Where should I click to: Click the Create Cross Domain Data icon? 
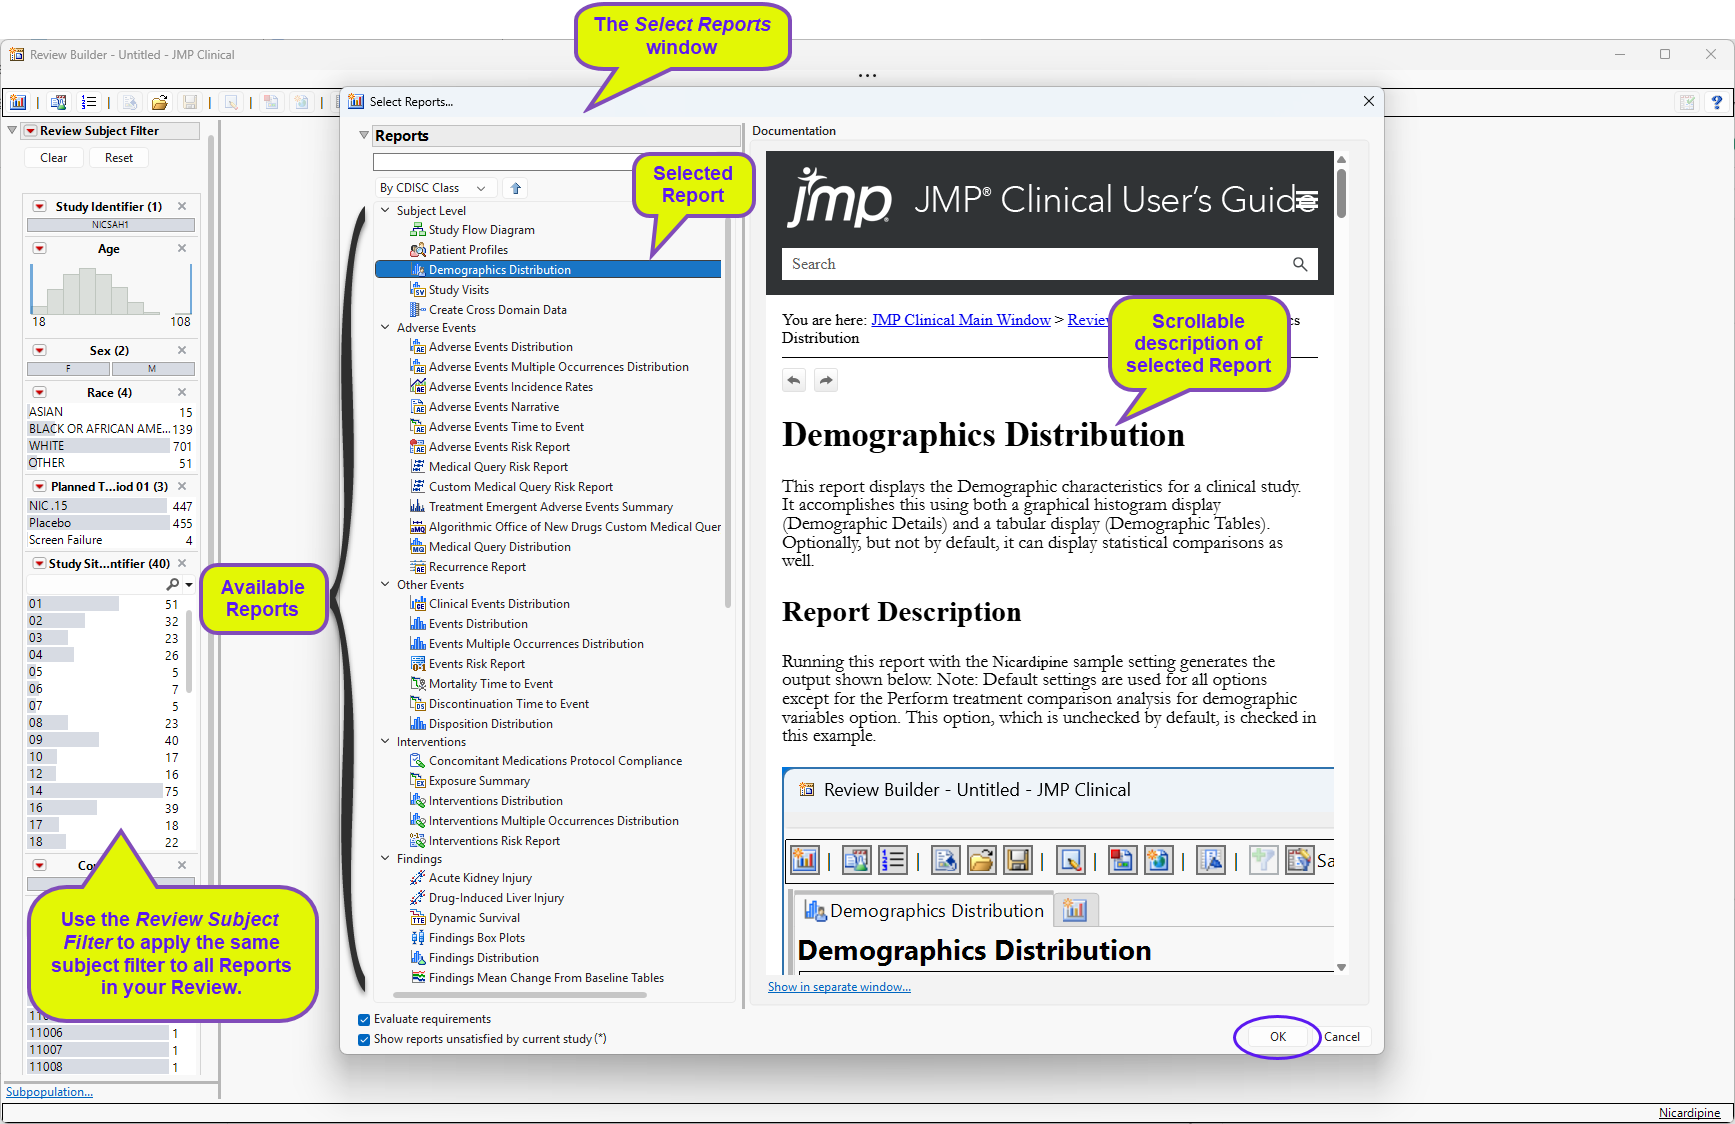tap(418, 310)
